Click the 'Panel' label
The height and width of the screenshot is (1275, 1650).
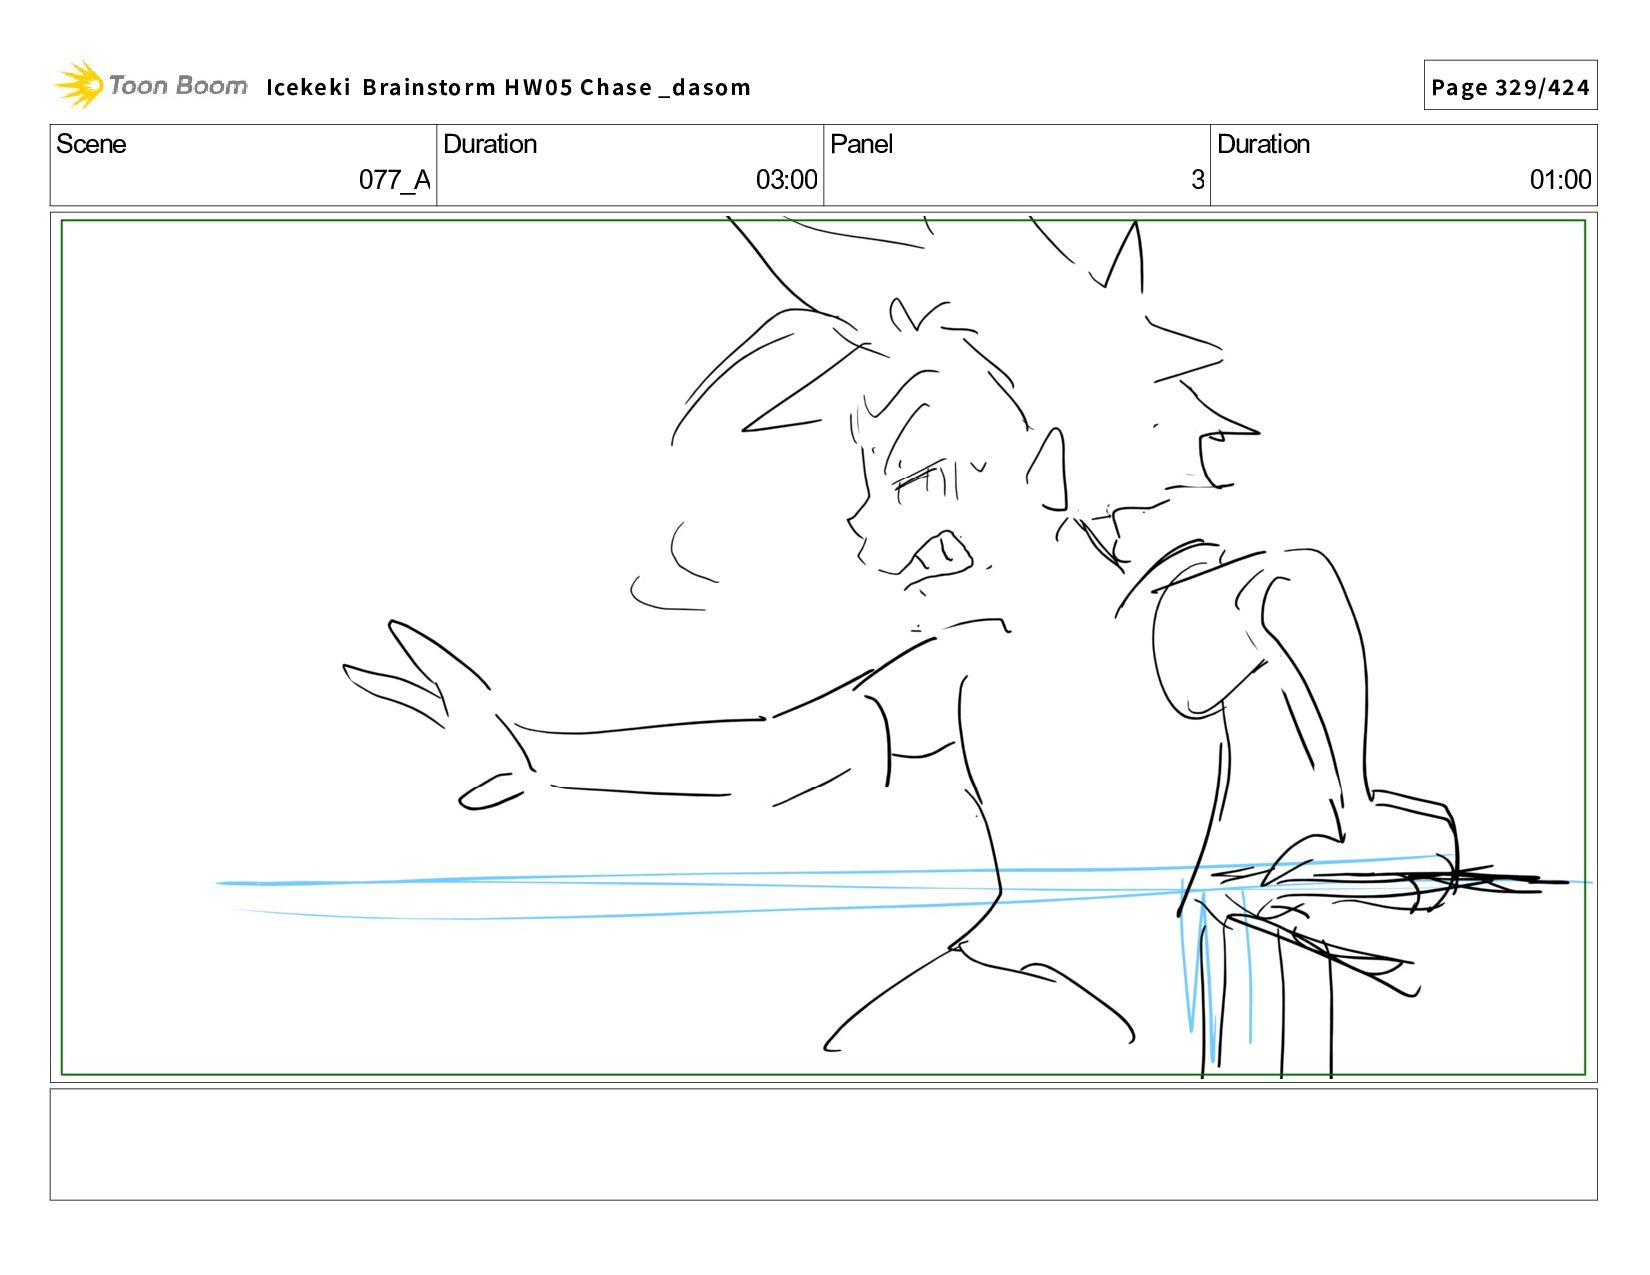coord(861,144)
